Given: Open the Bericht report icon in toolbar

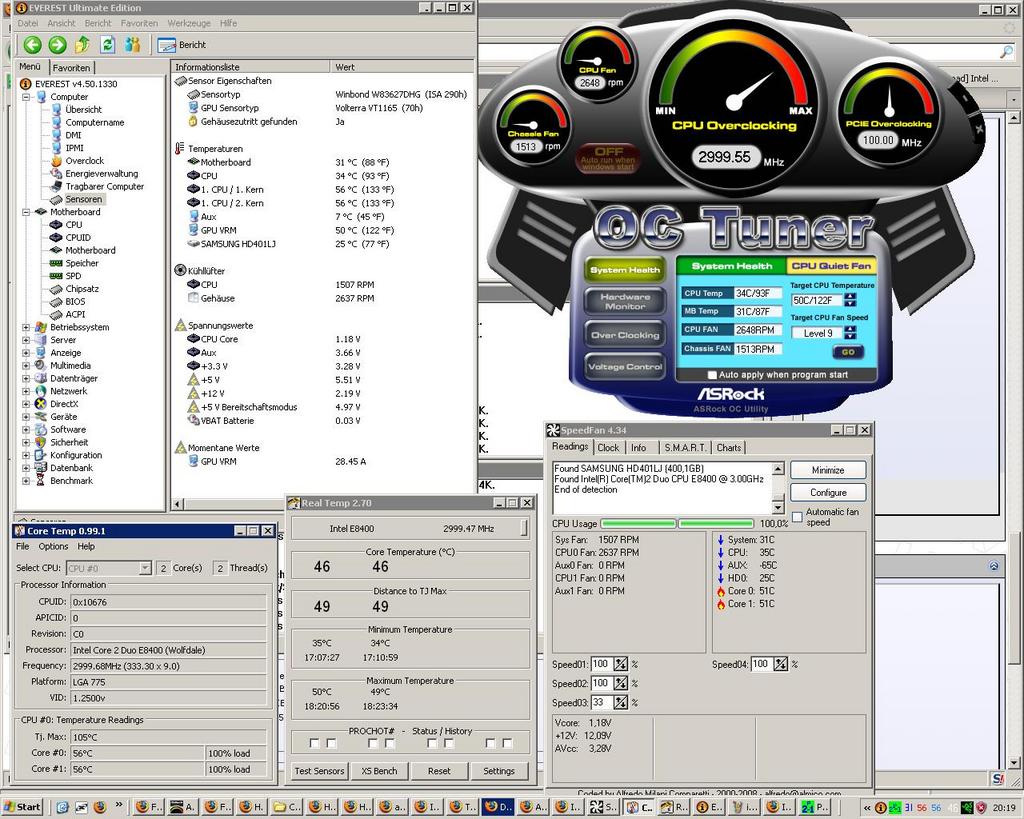Looking at the screenshot, I should click(168, 45).
